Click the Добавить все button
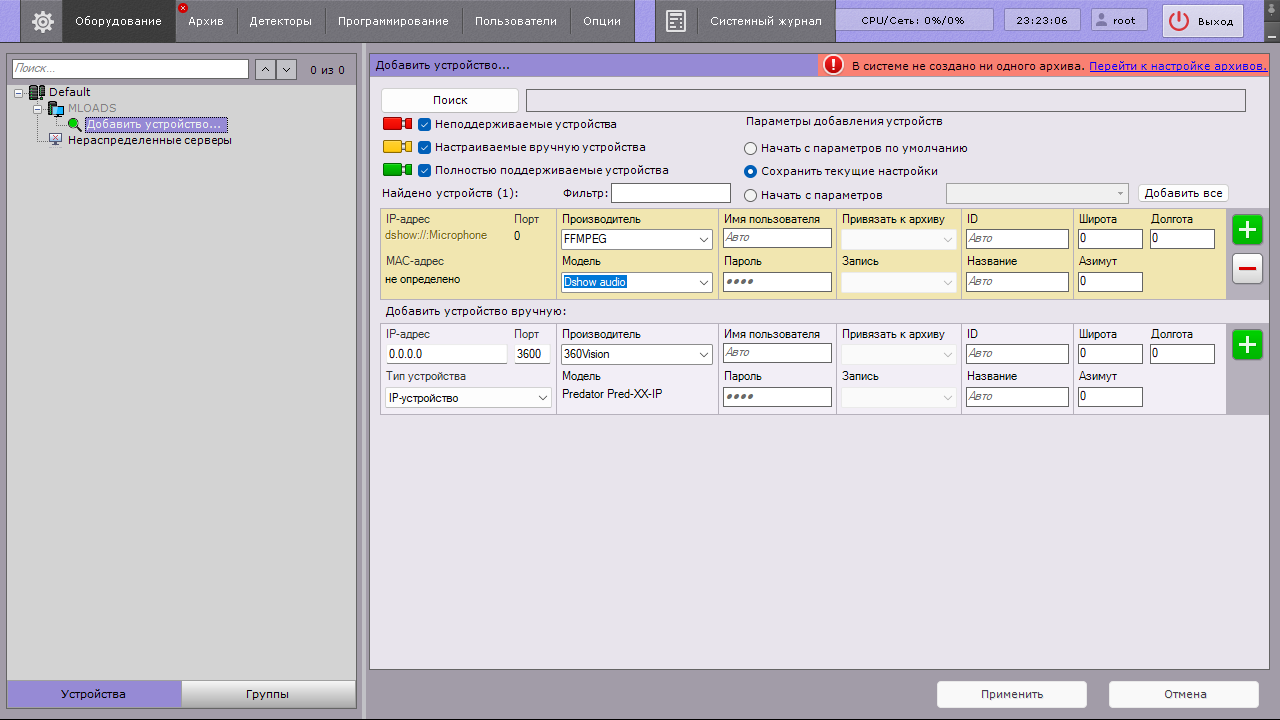 [1183, 193]
